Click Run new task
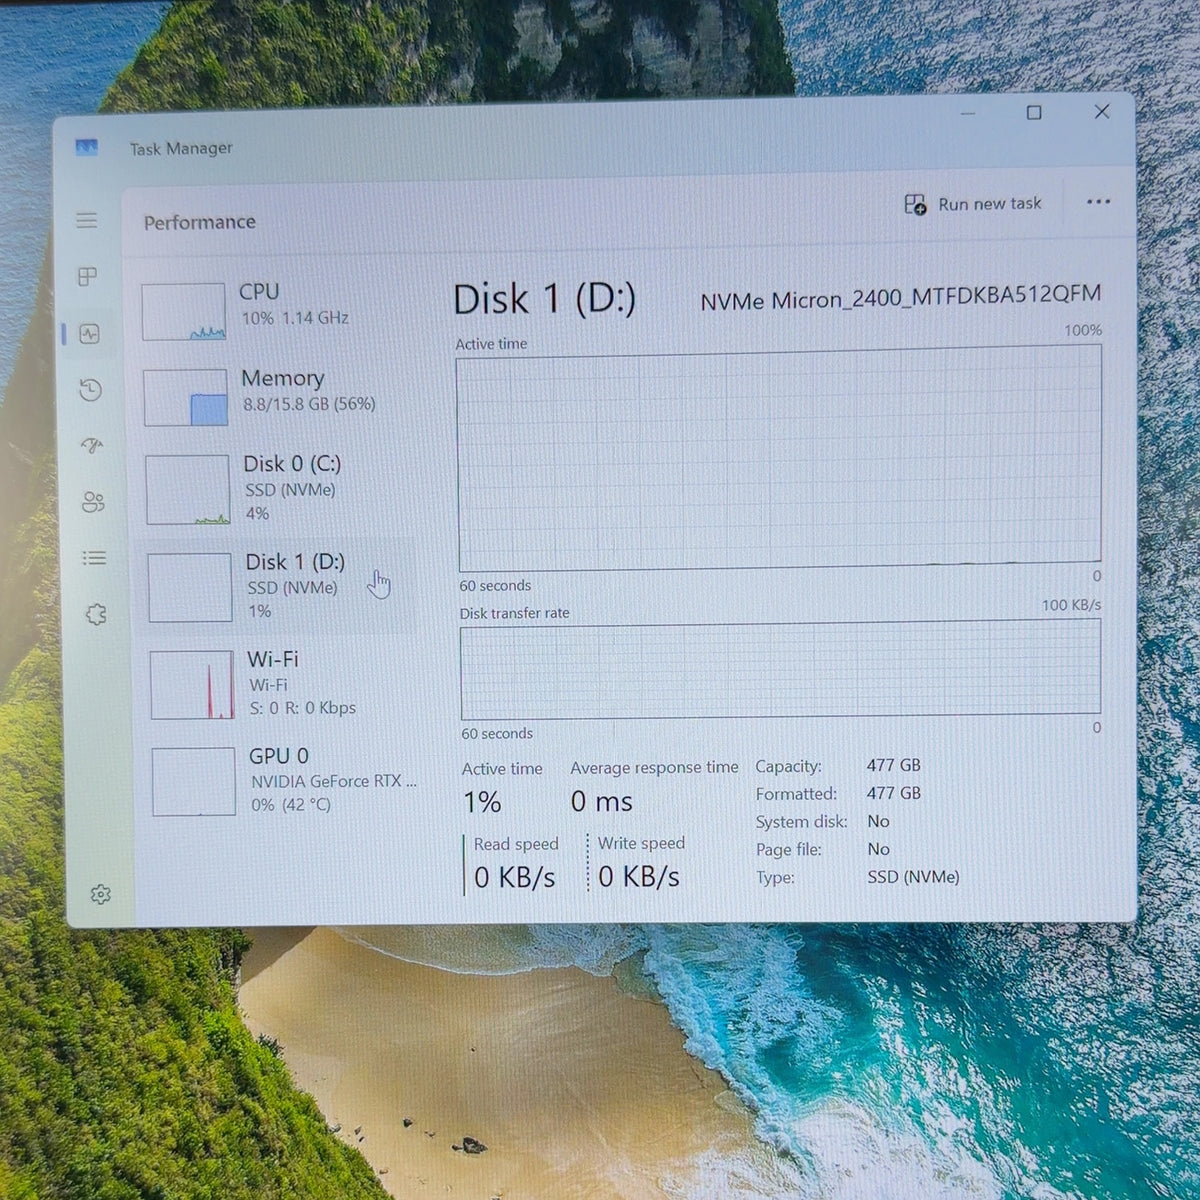 coord(973,204)
